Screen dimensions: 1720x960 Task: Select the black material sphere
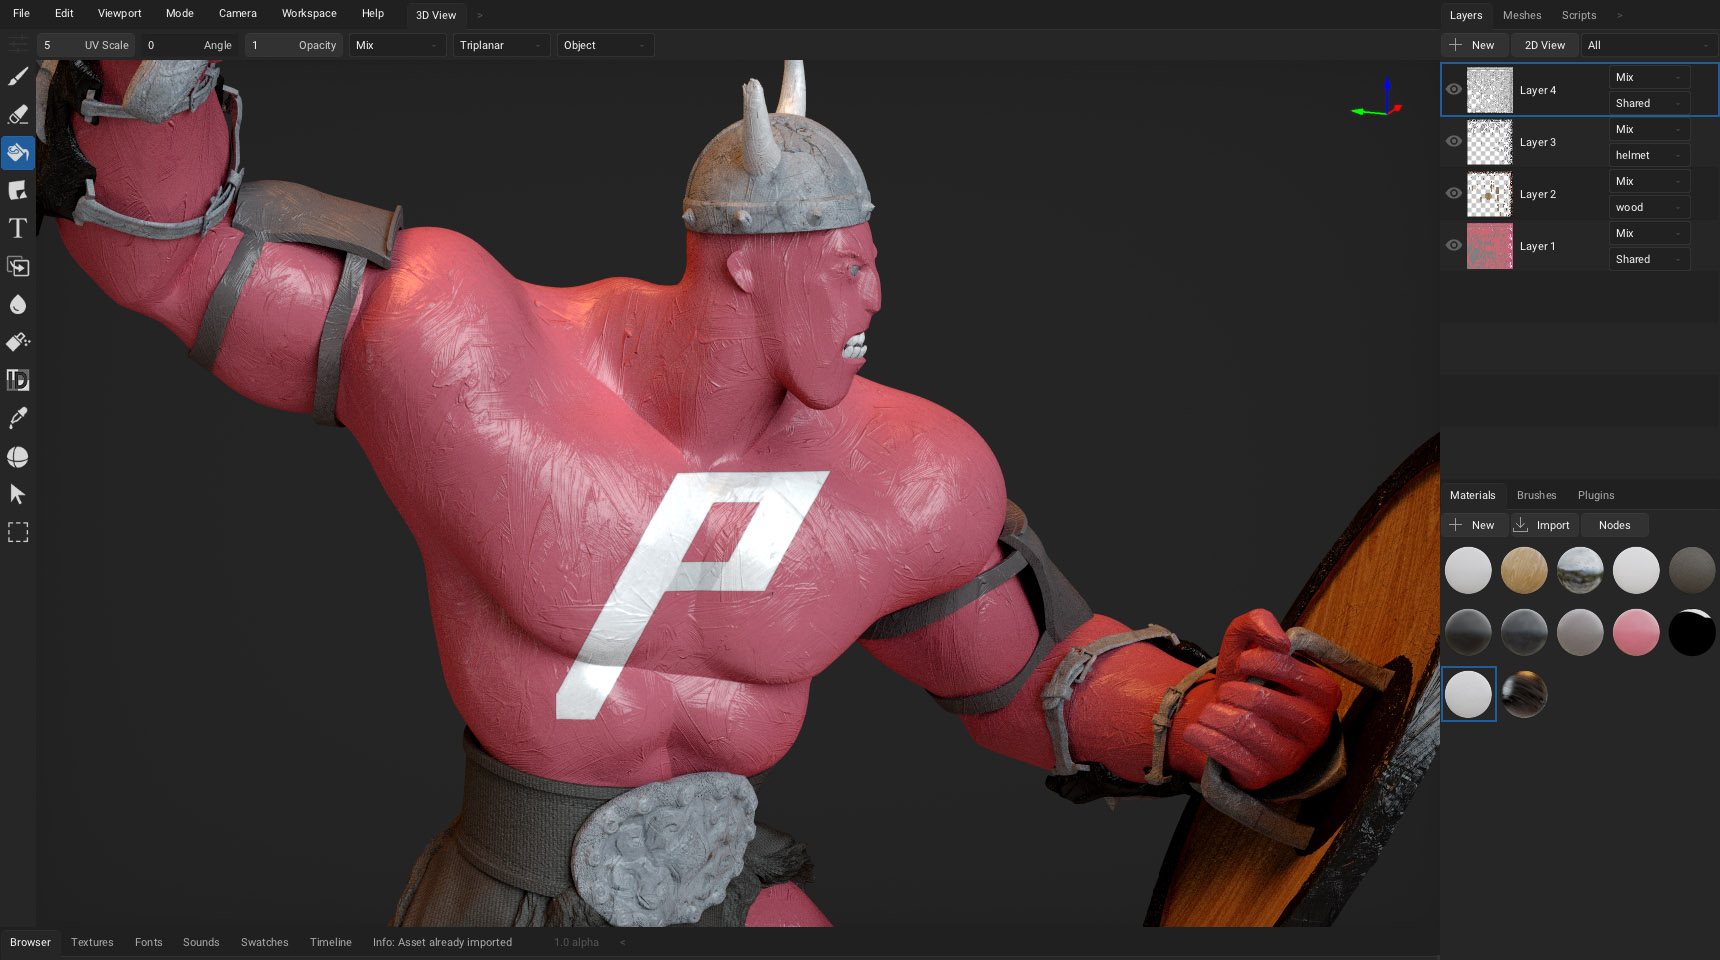1692,632
